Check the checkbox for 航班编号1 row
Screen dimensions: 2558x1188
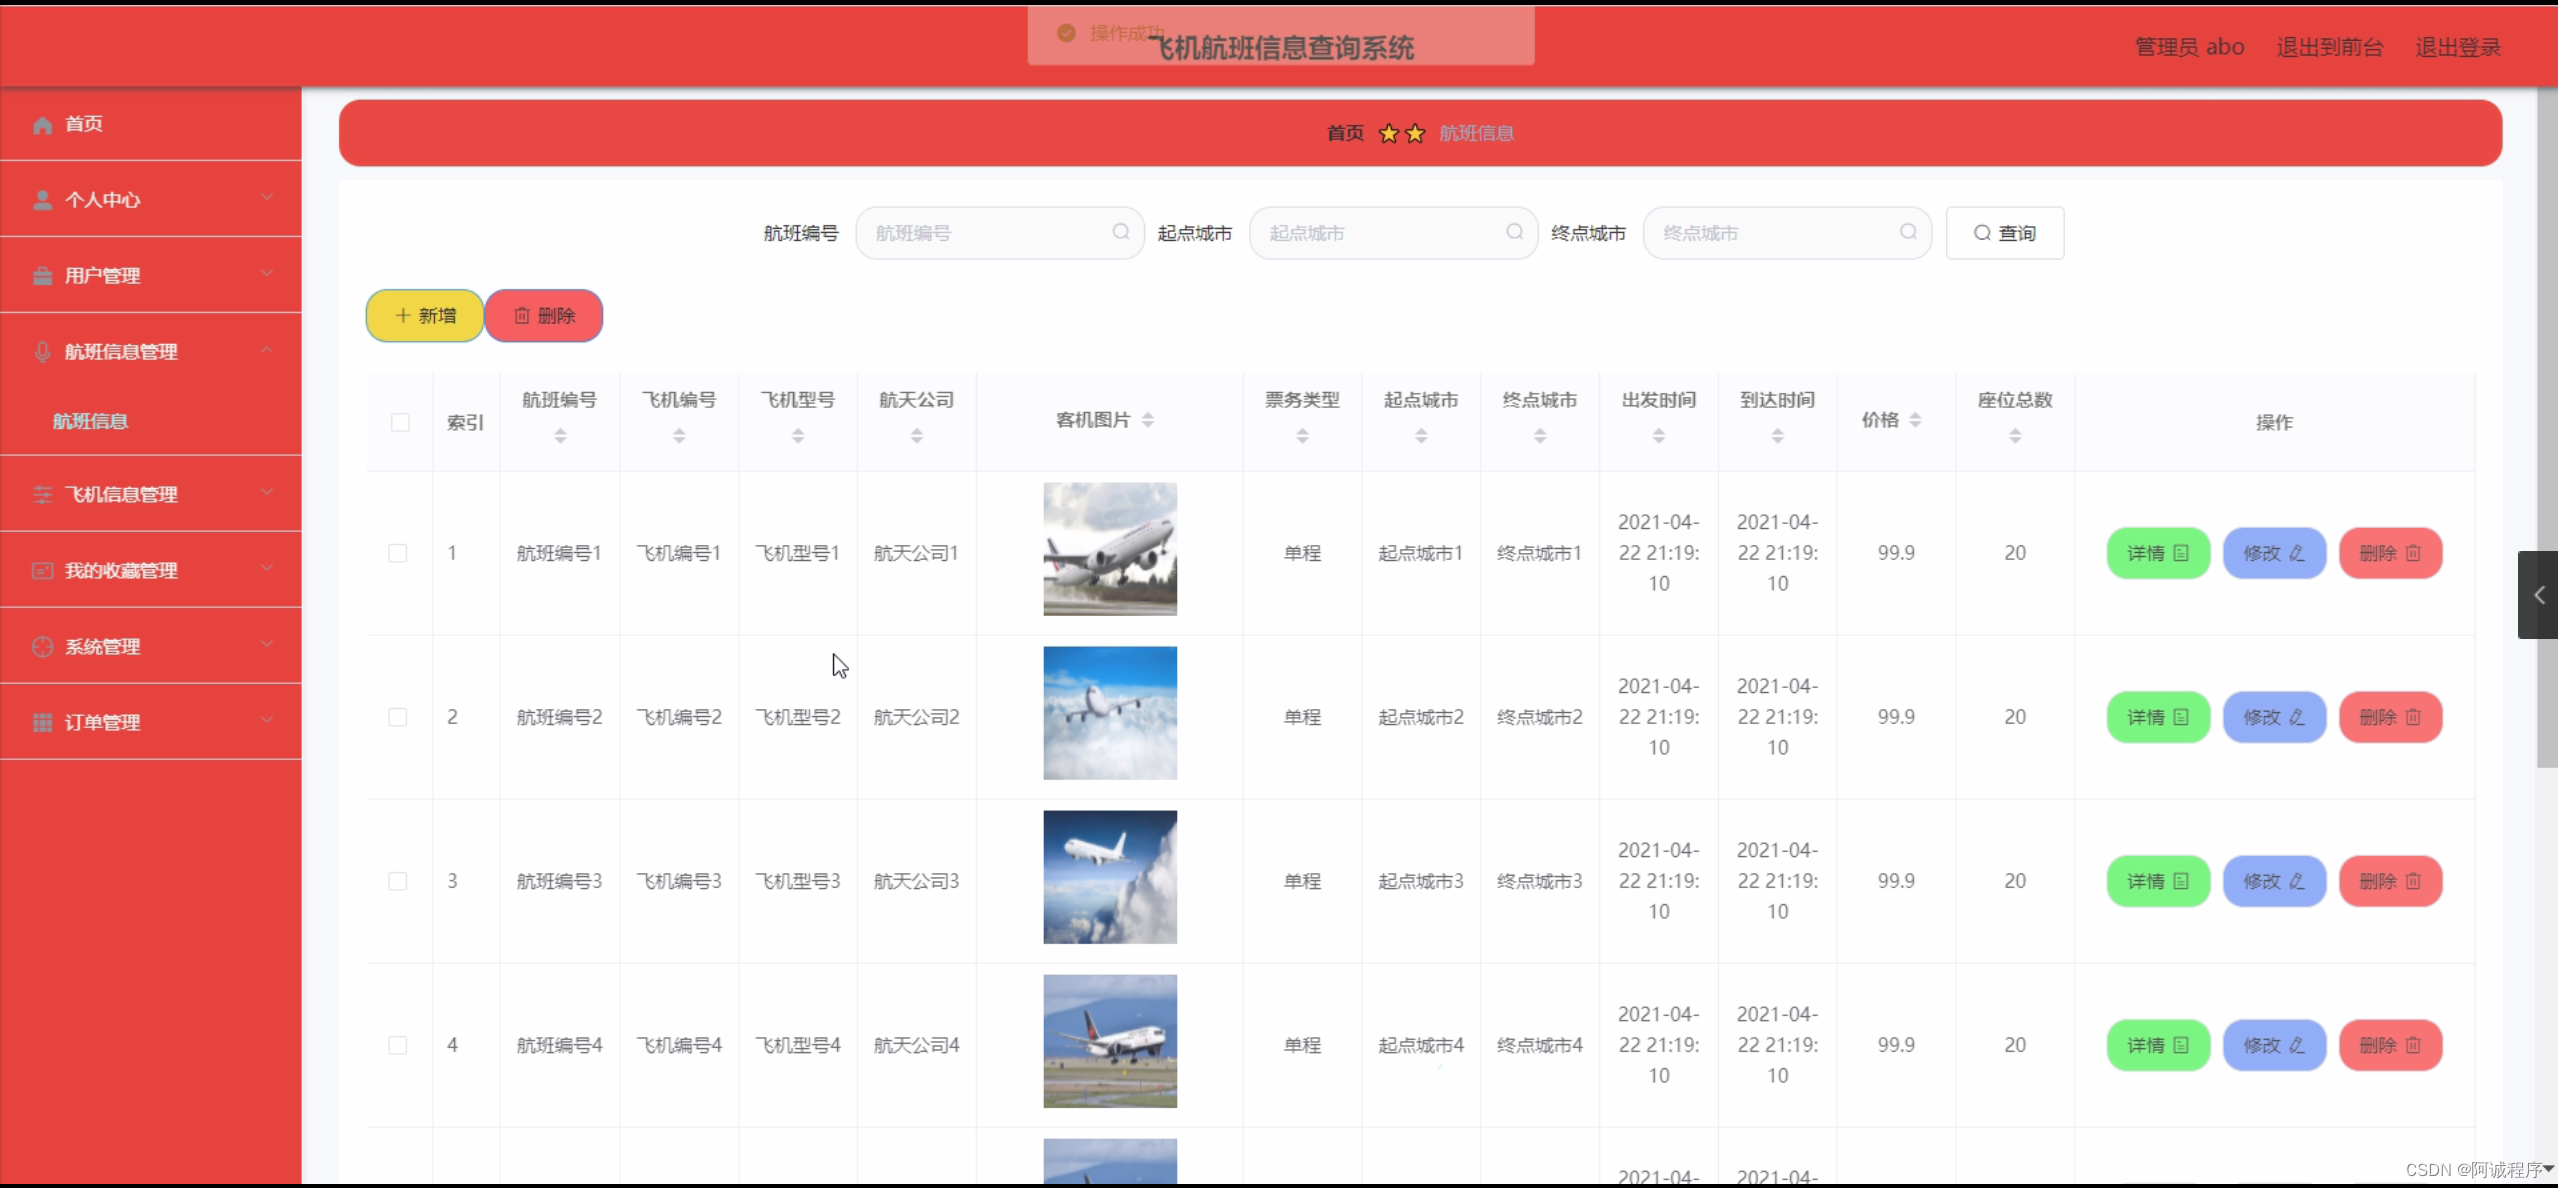[x=398, y=552]
